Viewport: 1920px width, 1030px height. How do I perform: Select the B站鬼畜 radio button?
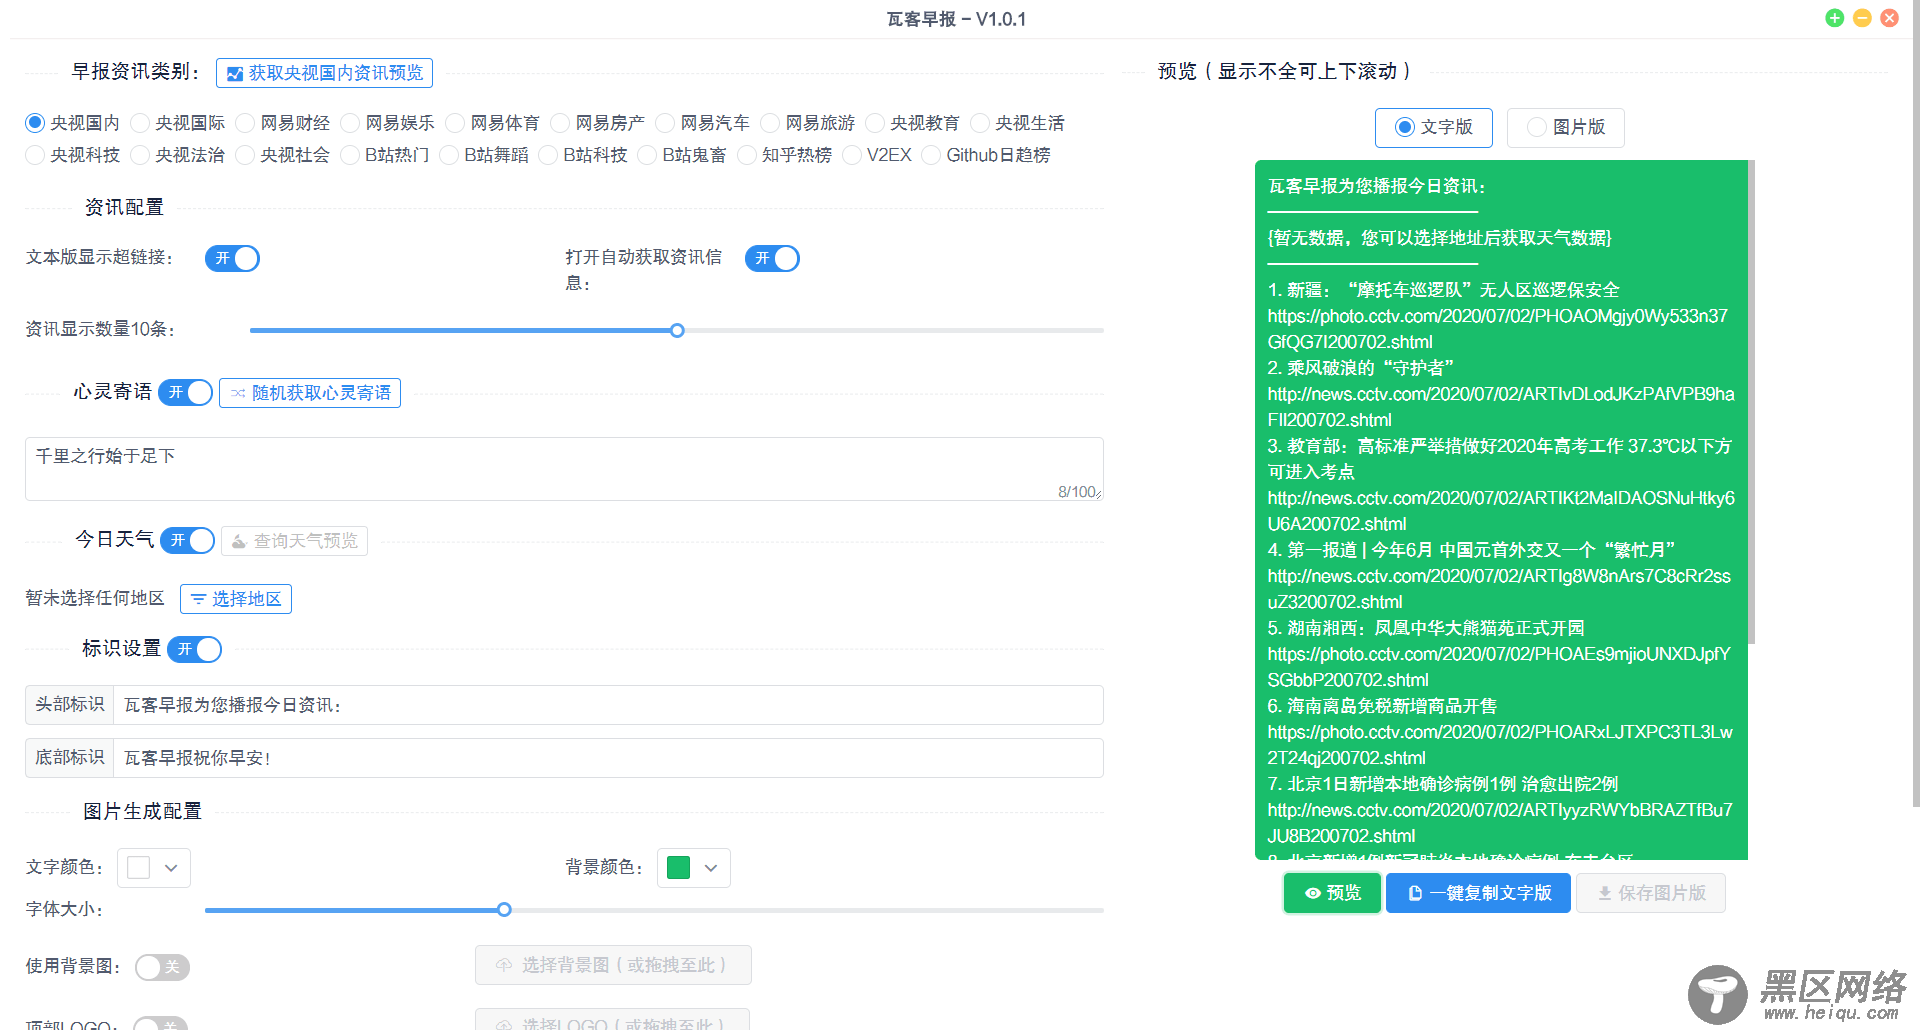(682, 155)
